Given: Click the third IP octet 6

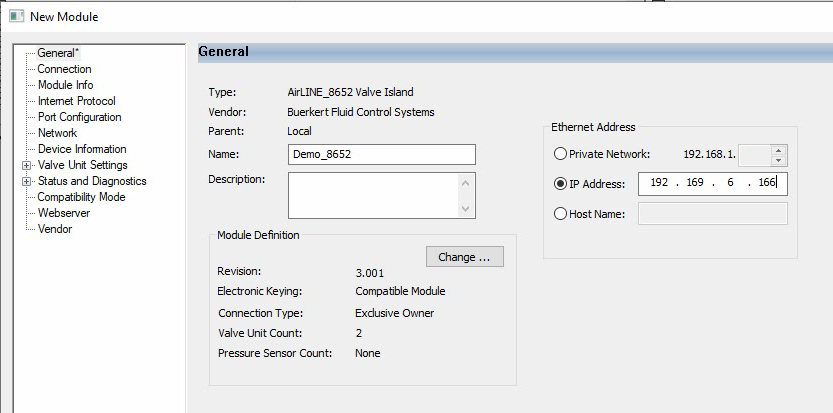Looking at the screenshot, I should point(730,182).
